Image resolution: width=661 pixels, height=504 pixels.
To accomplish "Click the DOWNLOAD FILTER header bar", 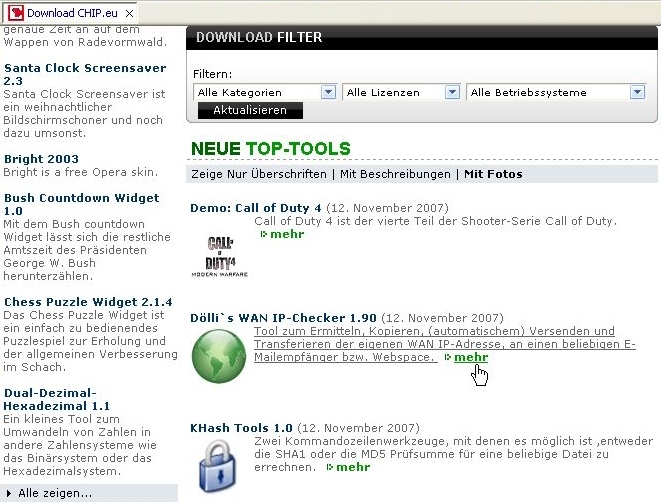I will 422,37.
